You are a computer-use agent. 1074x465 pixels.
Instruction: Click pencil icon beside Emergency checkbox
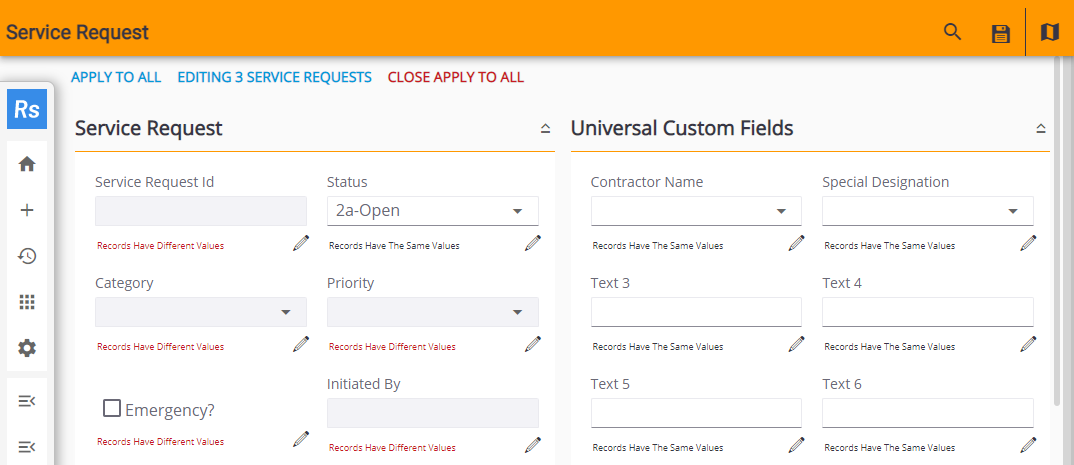301,439
